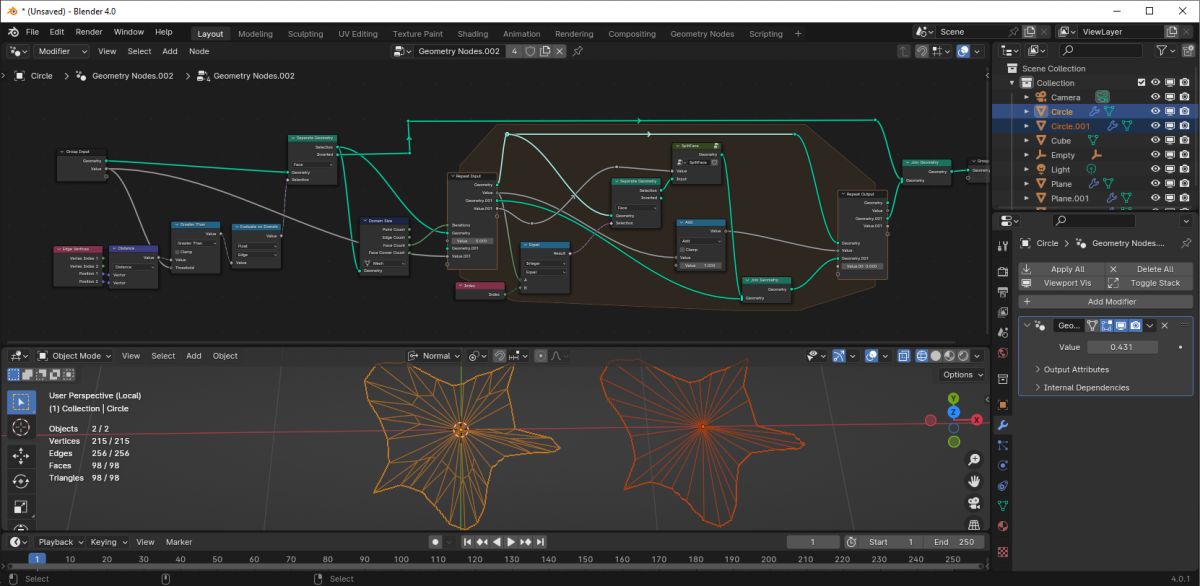The width and height of the screenshot is (1200, 586).
Task: Open the Object properties orange square tab
Action: [x=1003, y=405]
